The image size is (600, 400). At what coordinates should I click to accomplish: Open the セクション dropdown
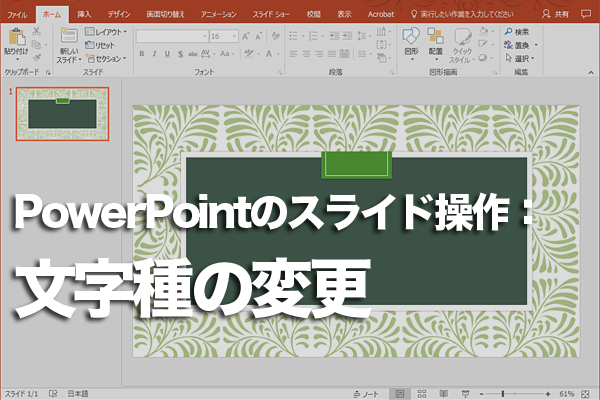pyautogui.click(x=106, y=59)
